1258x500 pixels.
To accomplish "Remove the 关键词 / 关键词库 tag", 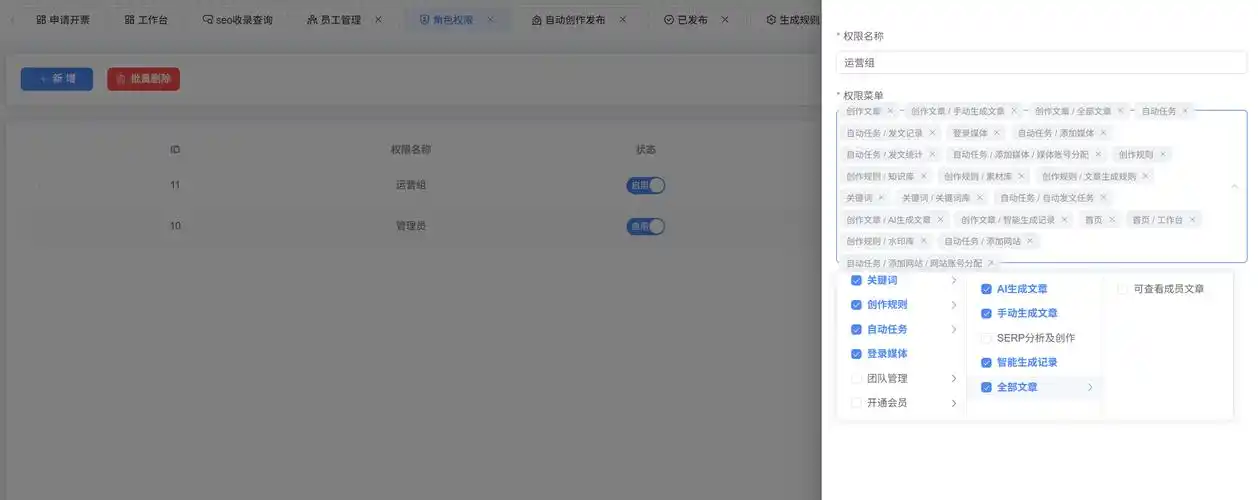I will (979, 198).
